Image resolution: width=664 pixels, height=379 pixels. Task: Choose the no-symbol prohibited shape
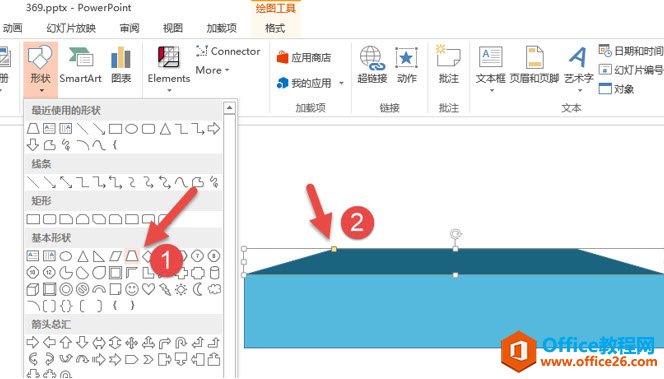pos(82,290)
